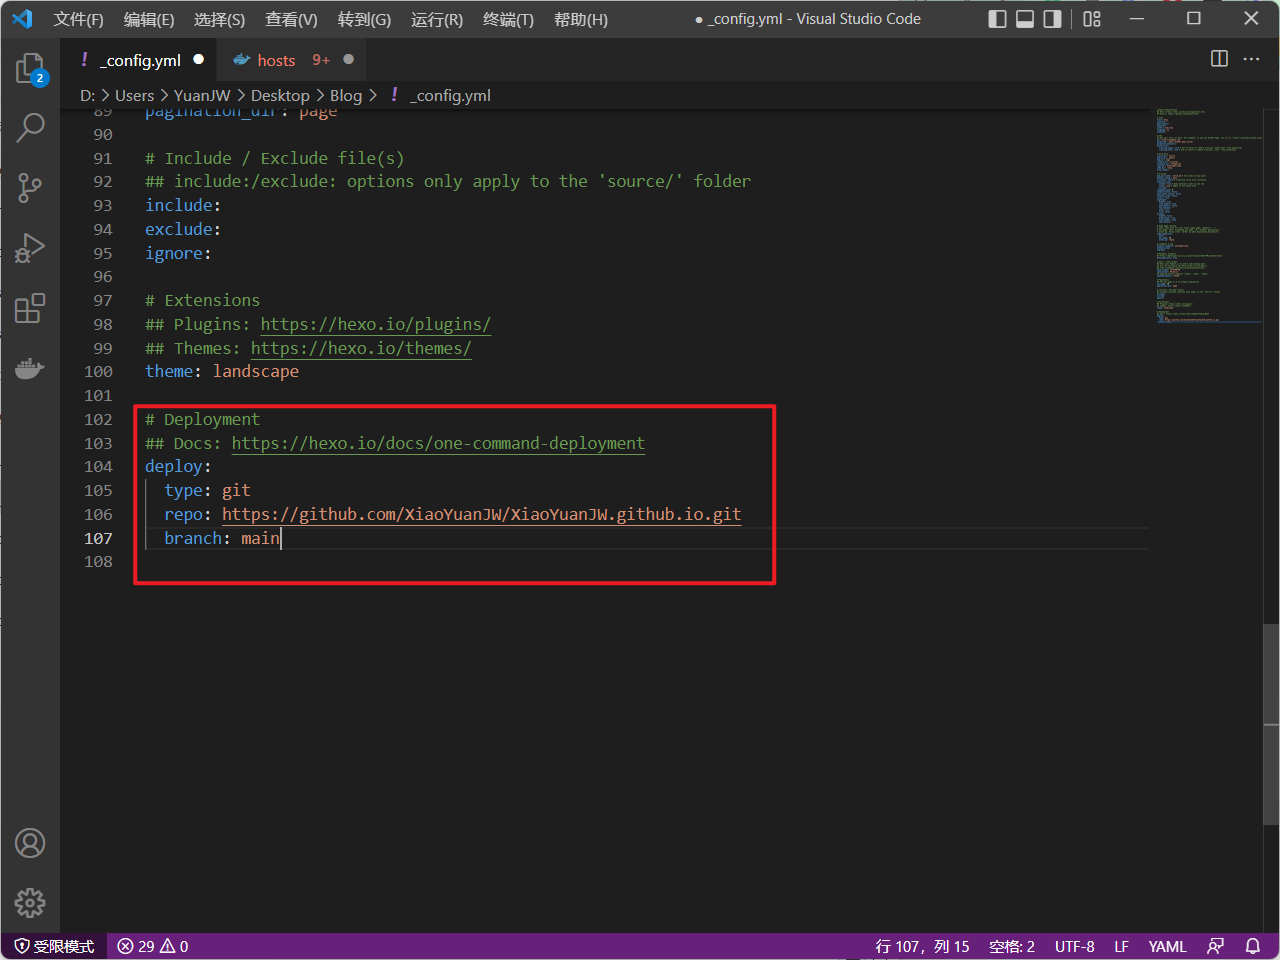Click the feedback icon in status bar
The height and width of the screenshot is (960, 1280).
[1216, 946]
